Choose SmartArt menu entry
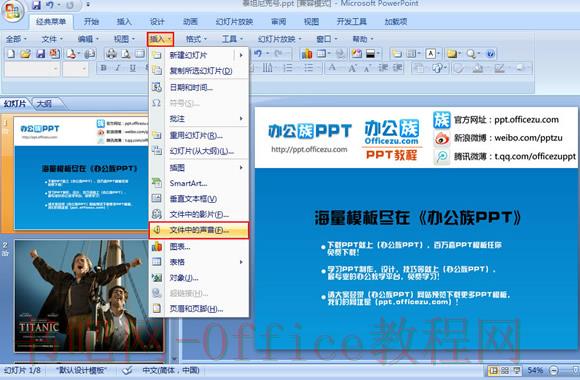Screen dimensions: 580x380 pyautogui.click(x=199, y=183)
